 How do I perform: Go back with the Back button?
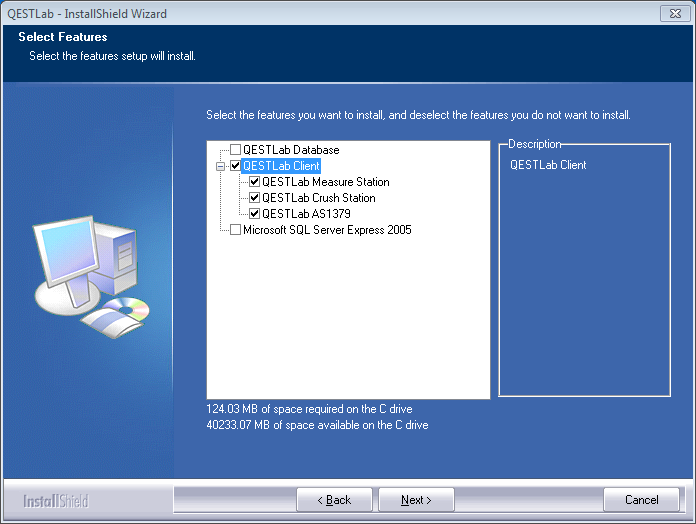click(334, 500)
